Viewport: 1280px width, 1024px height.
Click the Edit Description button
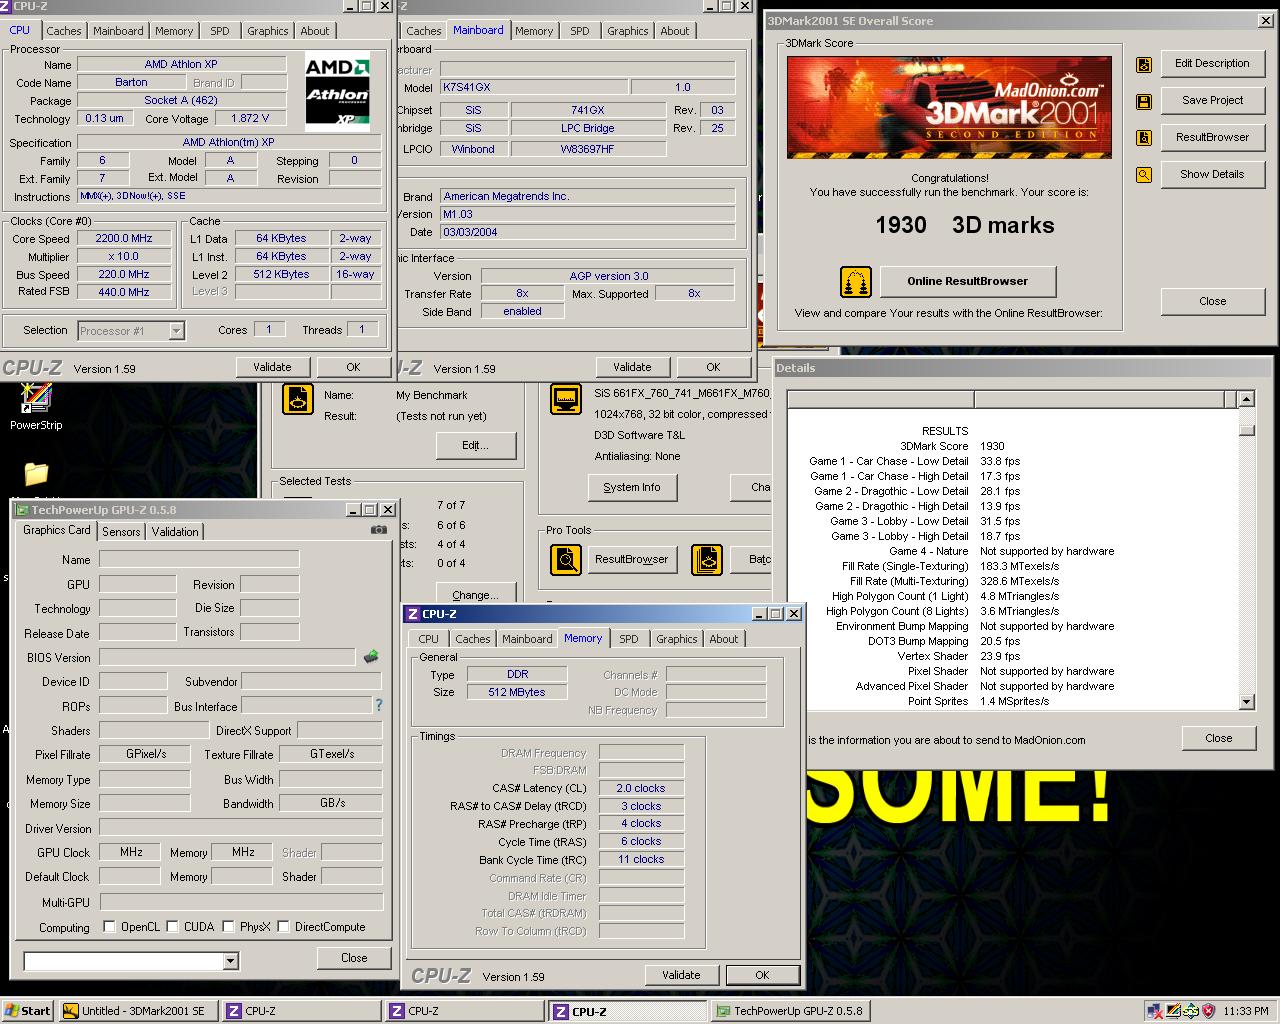coord(1212,64)
